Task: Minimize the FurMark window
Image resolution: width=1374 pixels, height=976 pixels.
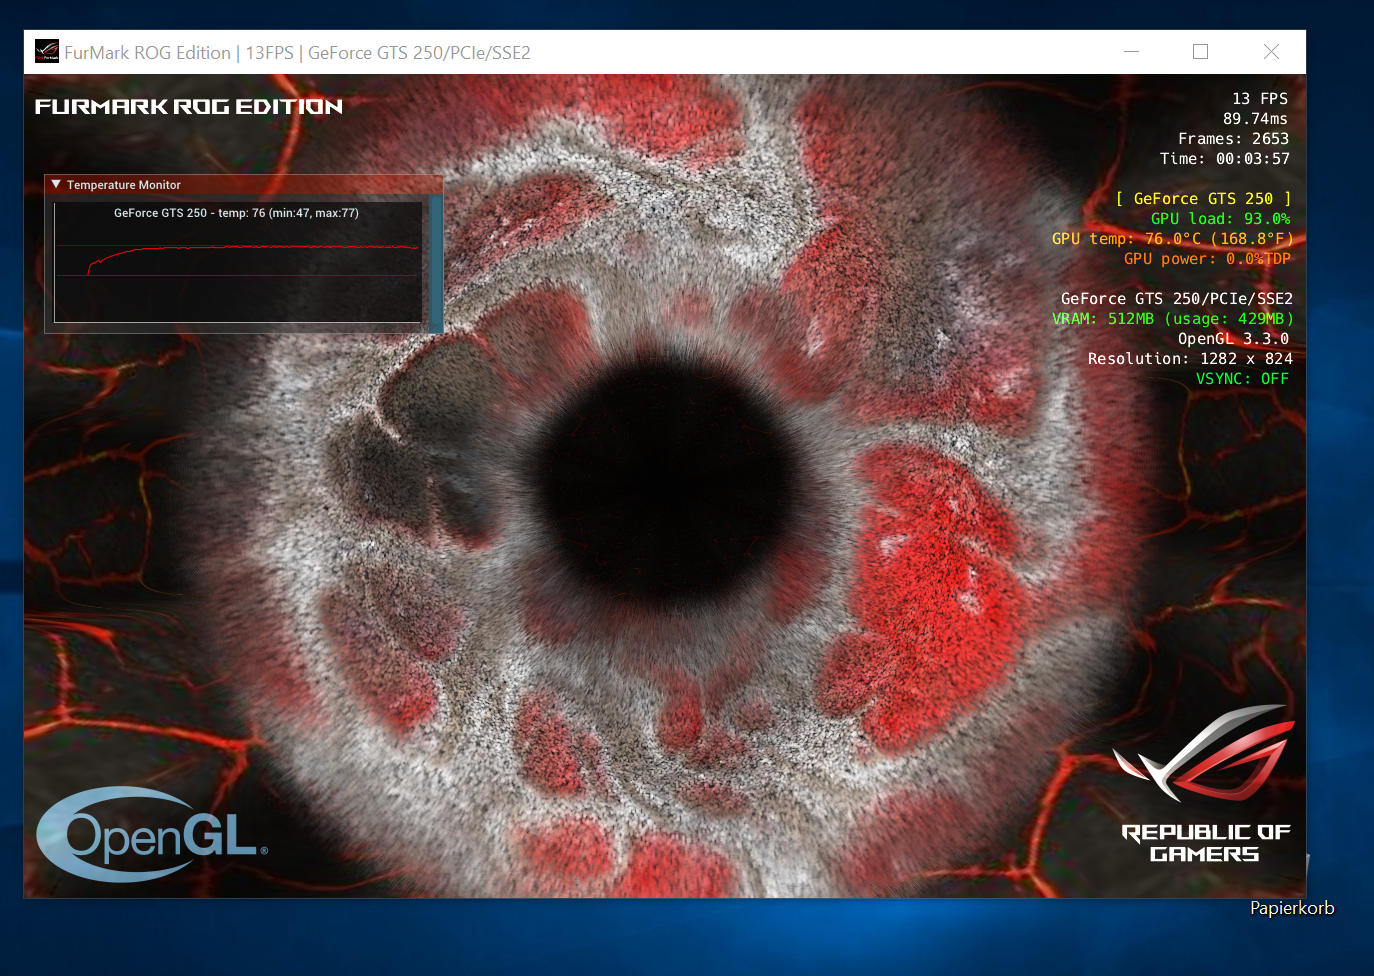Action: coord(1131,52)
